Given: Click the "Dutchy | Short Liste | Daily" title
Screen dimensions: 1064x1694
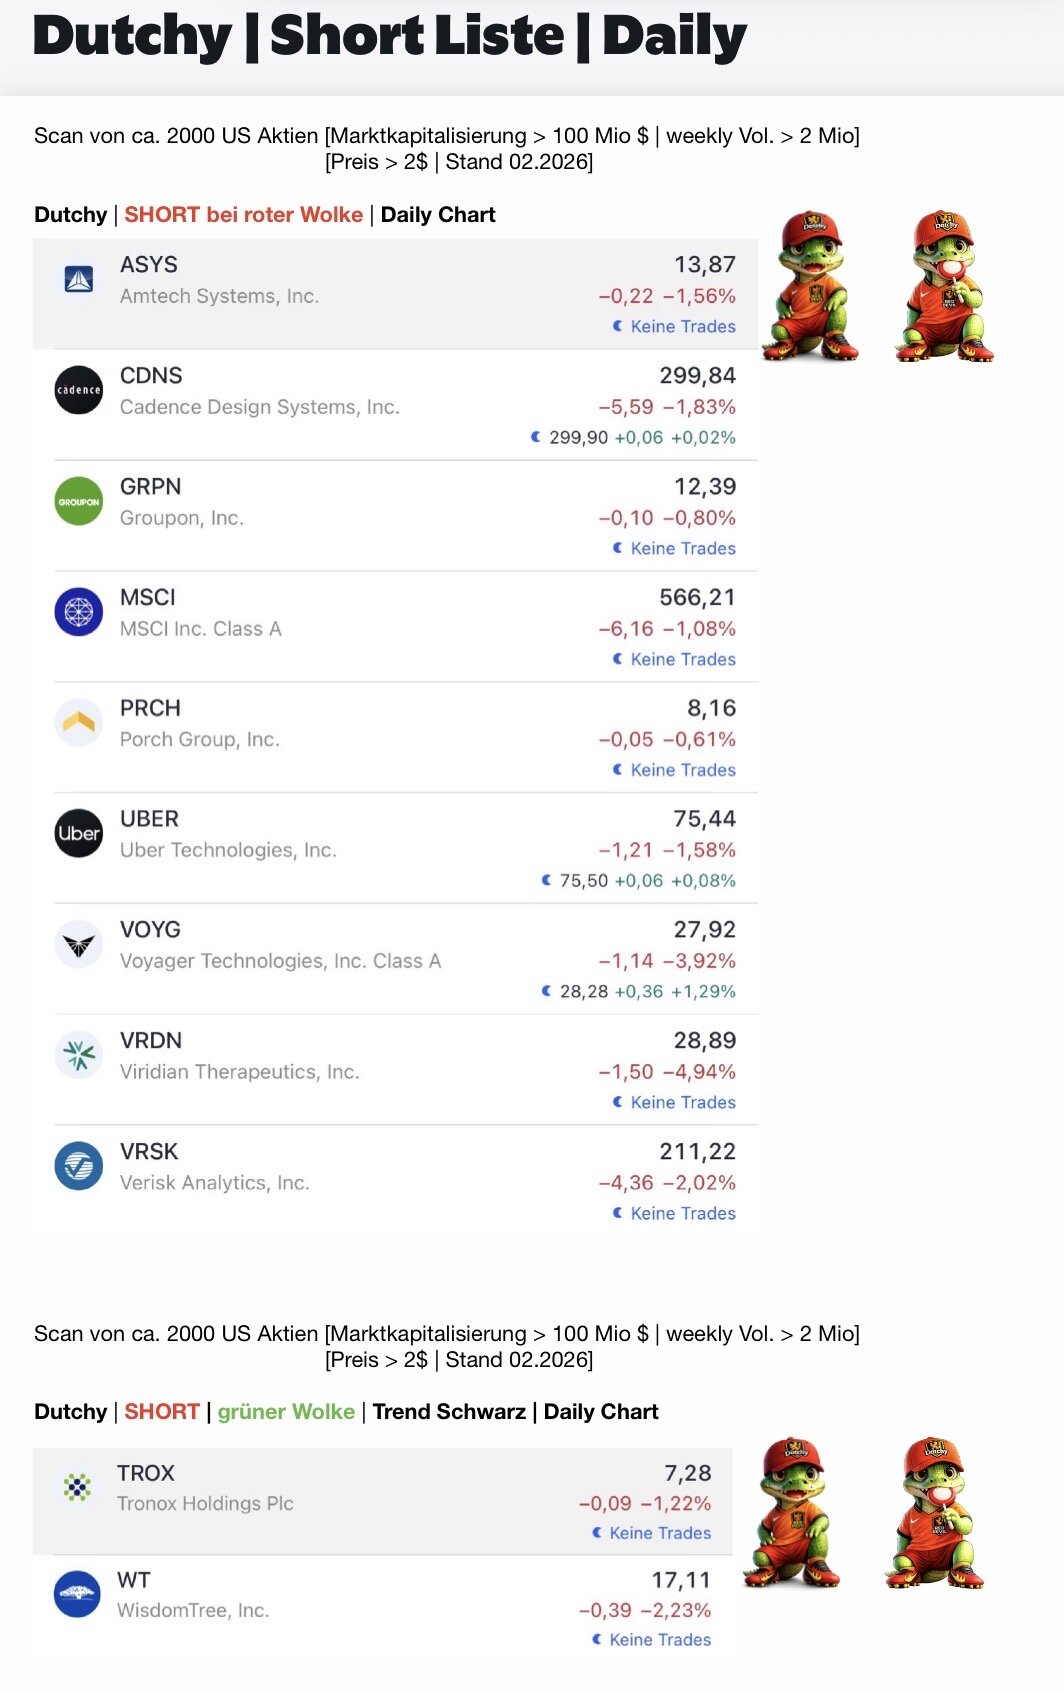Looking at the screenshot, I should (390, 37).
